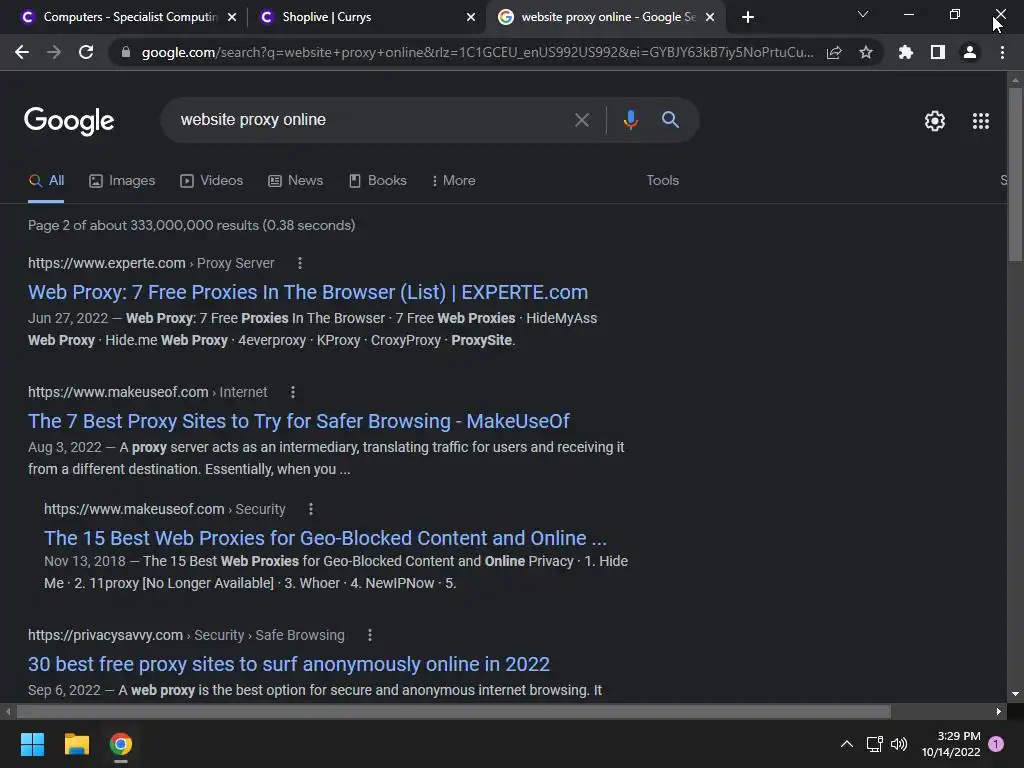Open the Windows Start menu
Viewport: 1024px width, 768px height.
pos(32,744)
